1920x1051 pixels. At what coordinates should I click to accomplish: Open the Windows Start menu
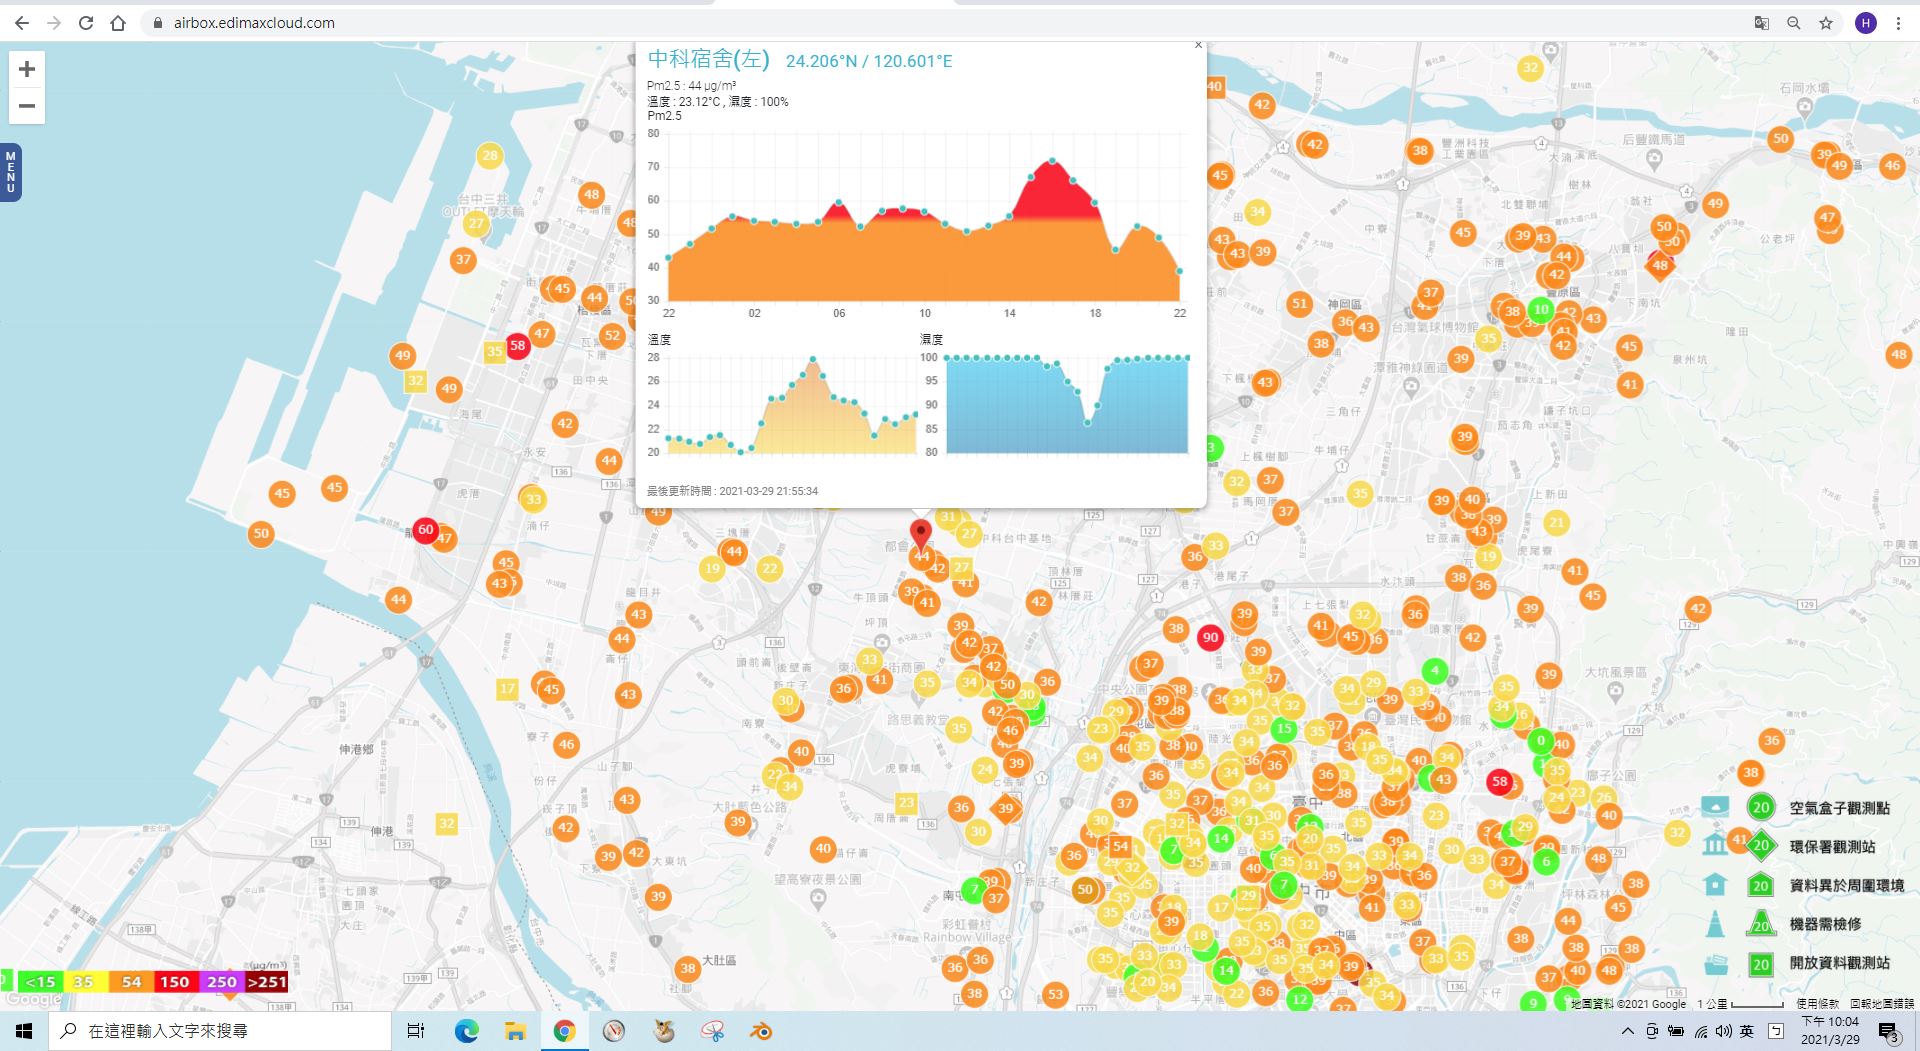tap(24, 1031)
